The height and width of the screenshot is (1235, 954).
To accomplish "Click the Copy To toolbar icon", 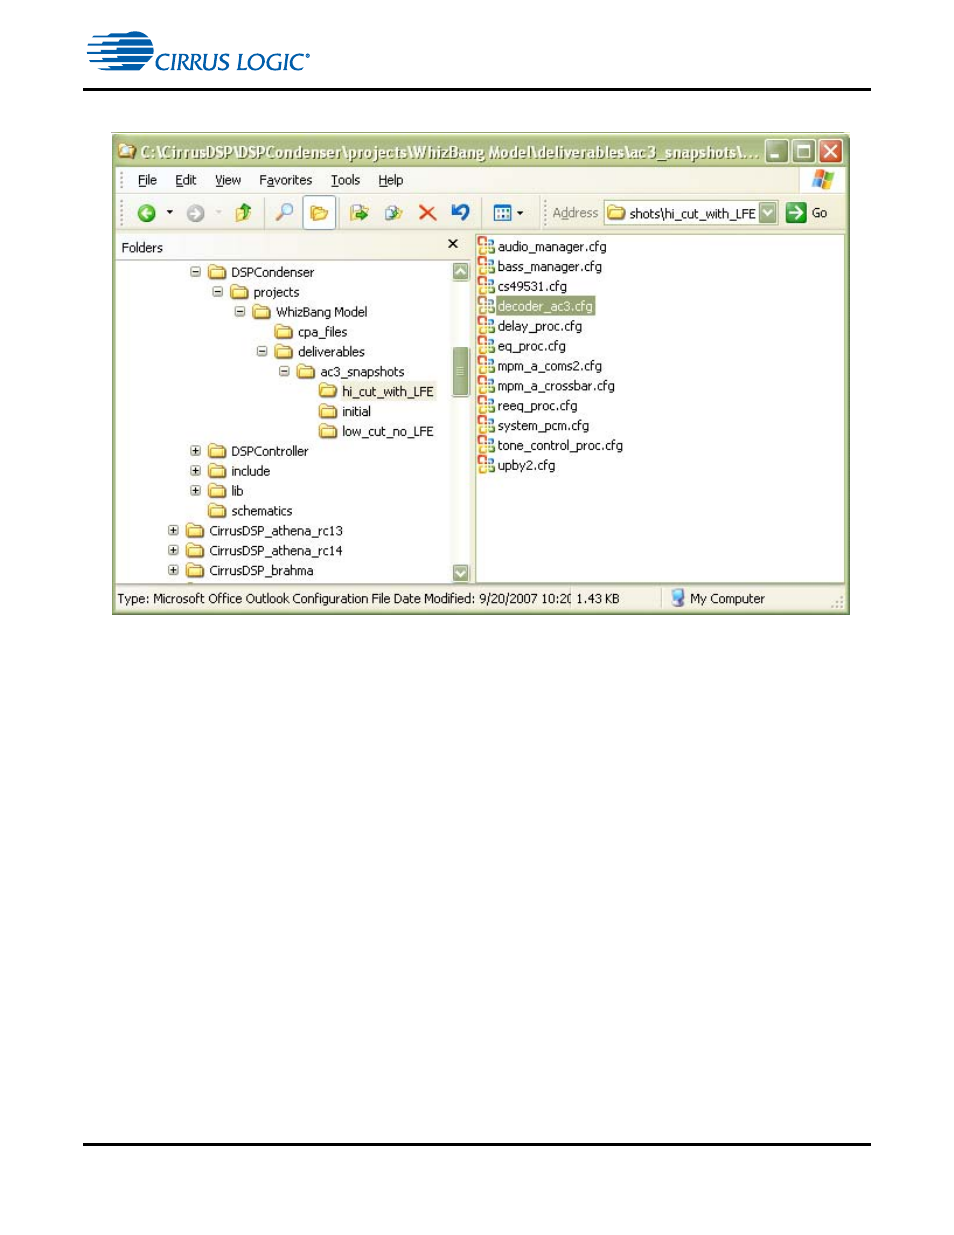I will click(x=393, y=213).
